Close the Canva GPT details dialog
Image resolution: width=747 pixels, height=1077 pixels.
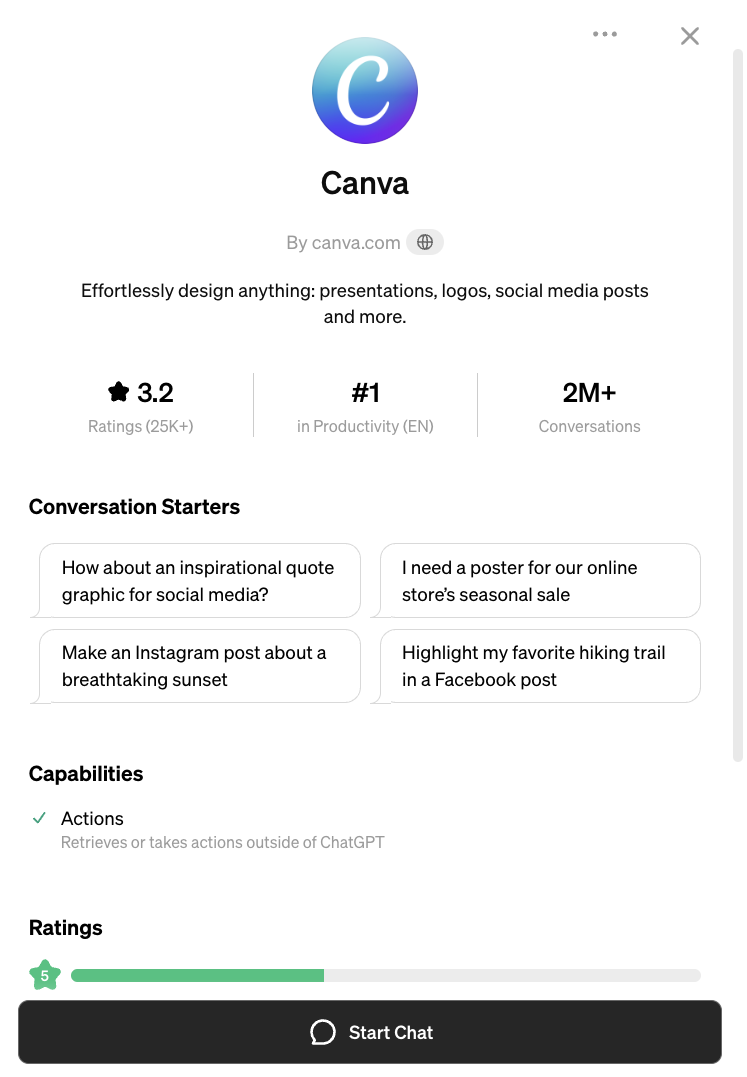[x=690, y=36]
